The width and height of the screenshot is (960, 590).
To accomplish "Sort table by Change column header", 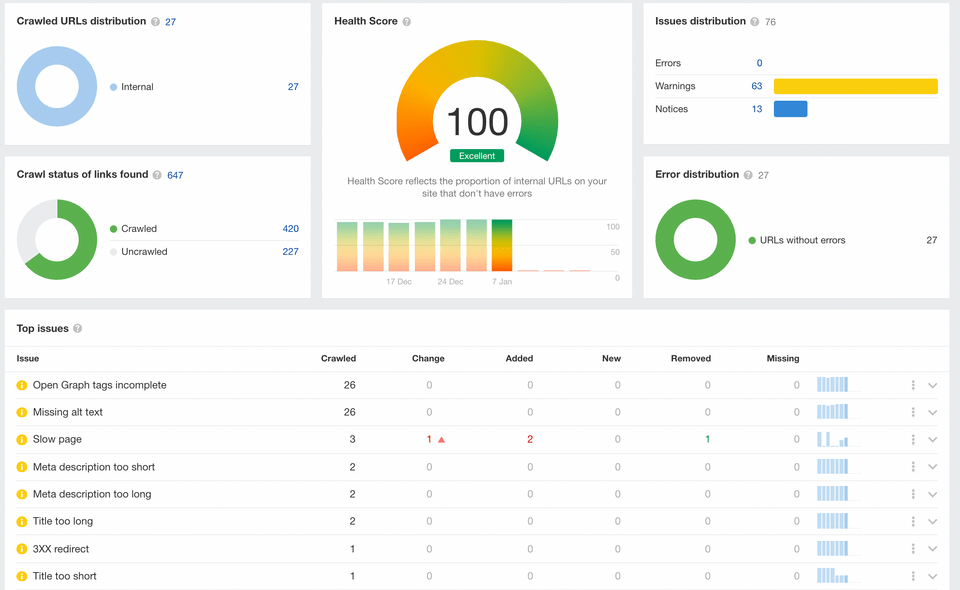I will pyautogui.click(x=428, y=358).
